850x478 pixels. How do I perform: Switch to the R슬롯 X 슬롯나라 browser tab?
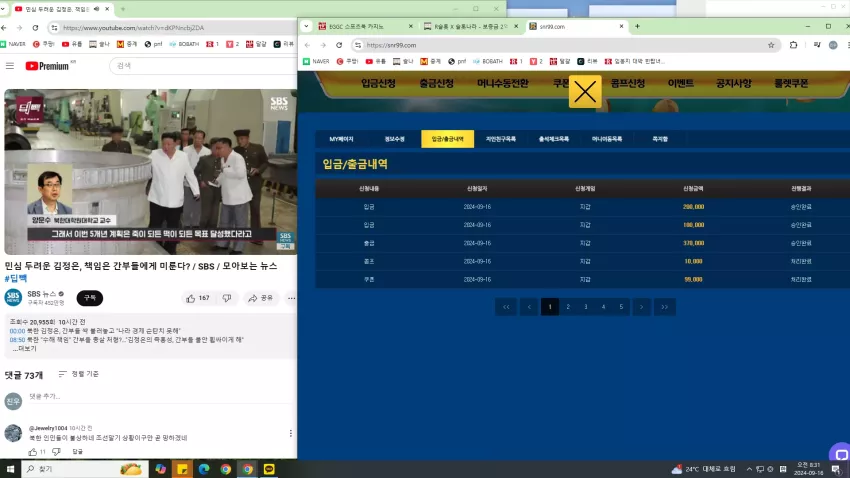471,26
